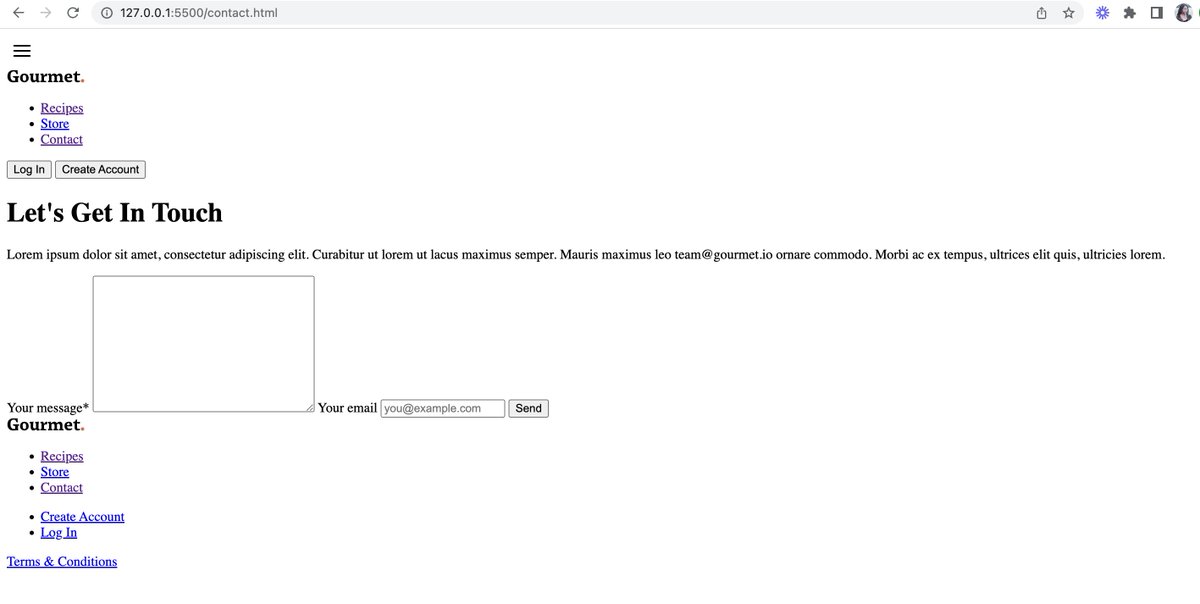The image size is (1200, 604).
Task: Grab the textarea resize handle corner
Action: point(310,407)
